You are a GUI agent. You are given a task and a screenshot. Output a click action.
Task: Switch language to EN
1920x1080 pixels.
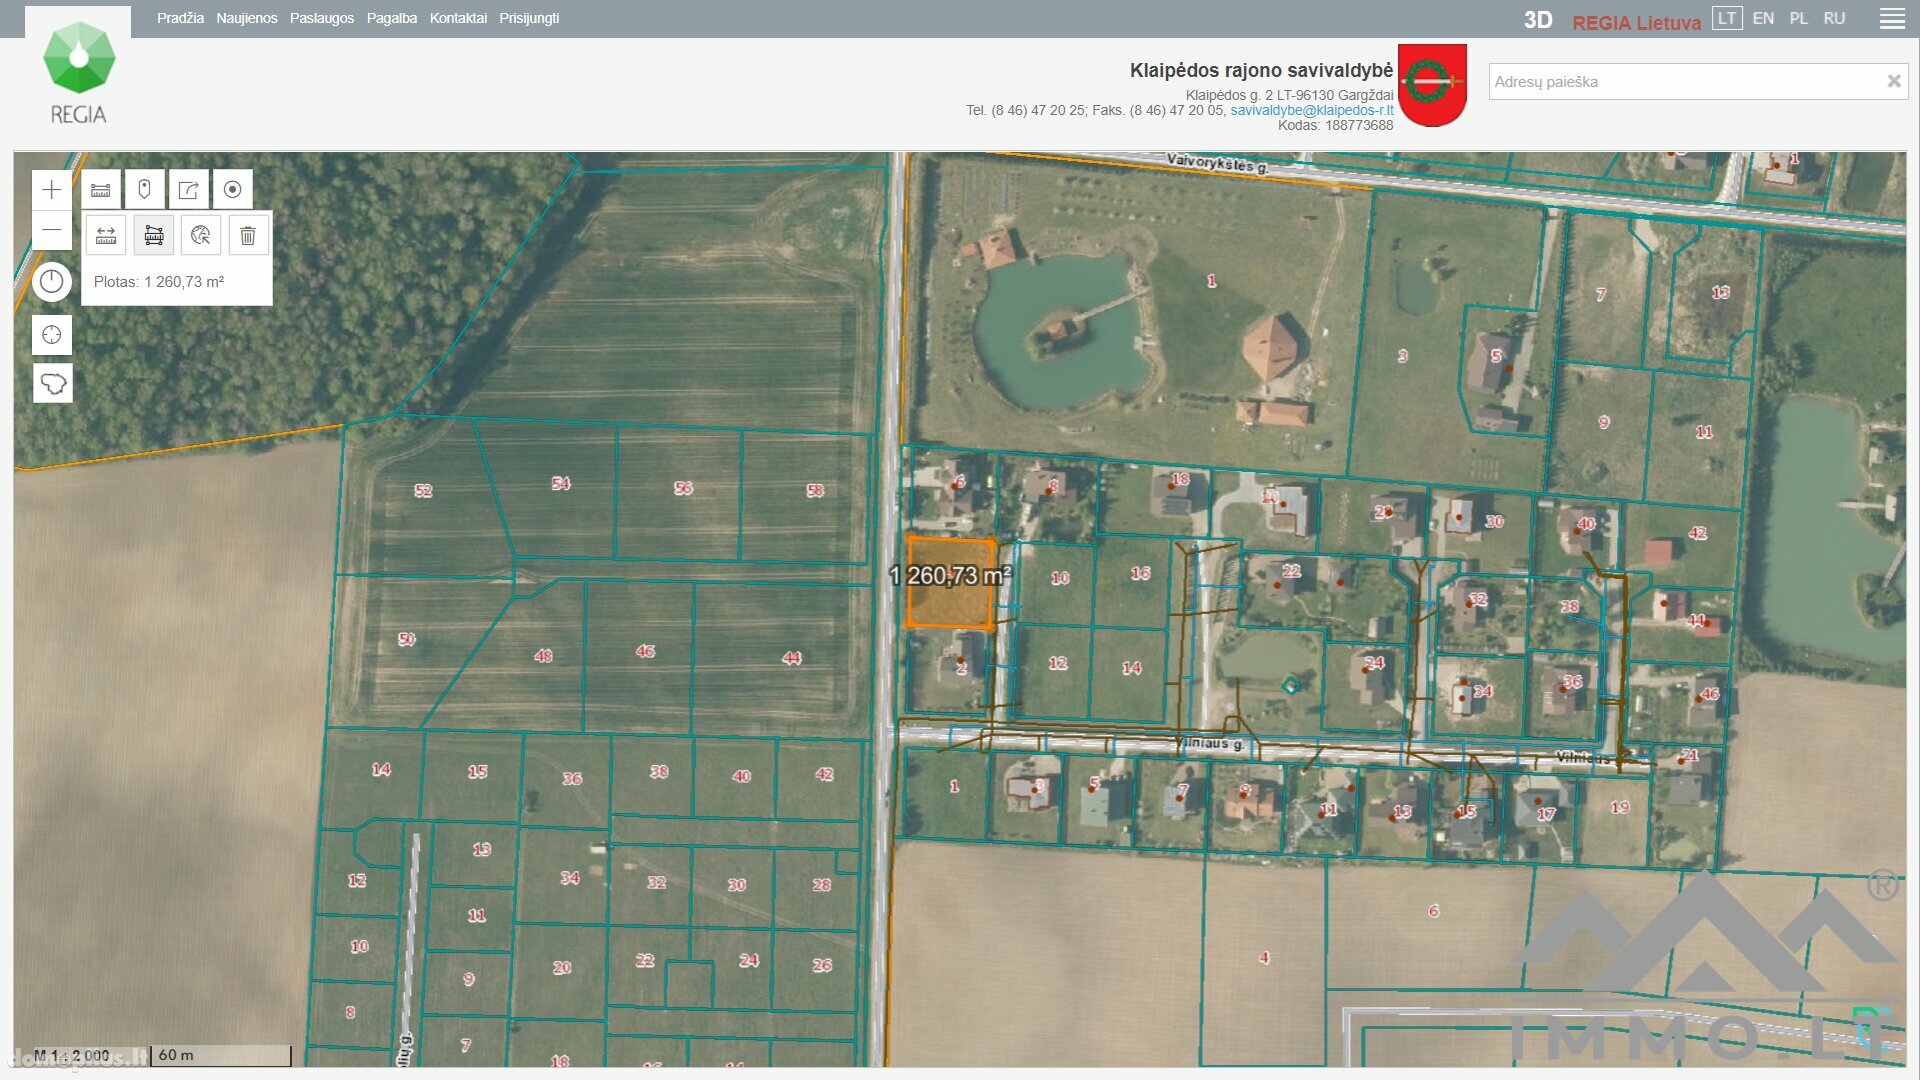point(1763,18)
